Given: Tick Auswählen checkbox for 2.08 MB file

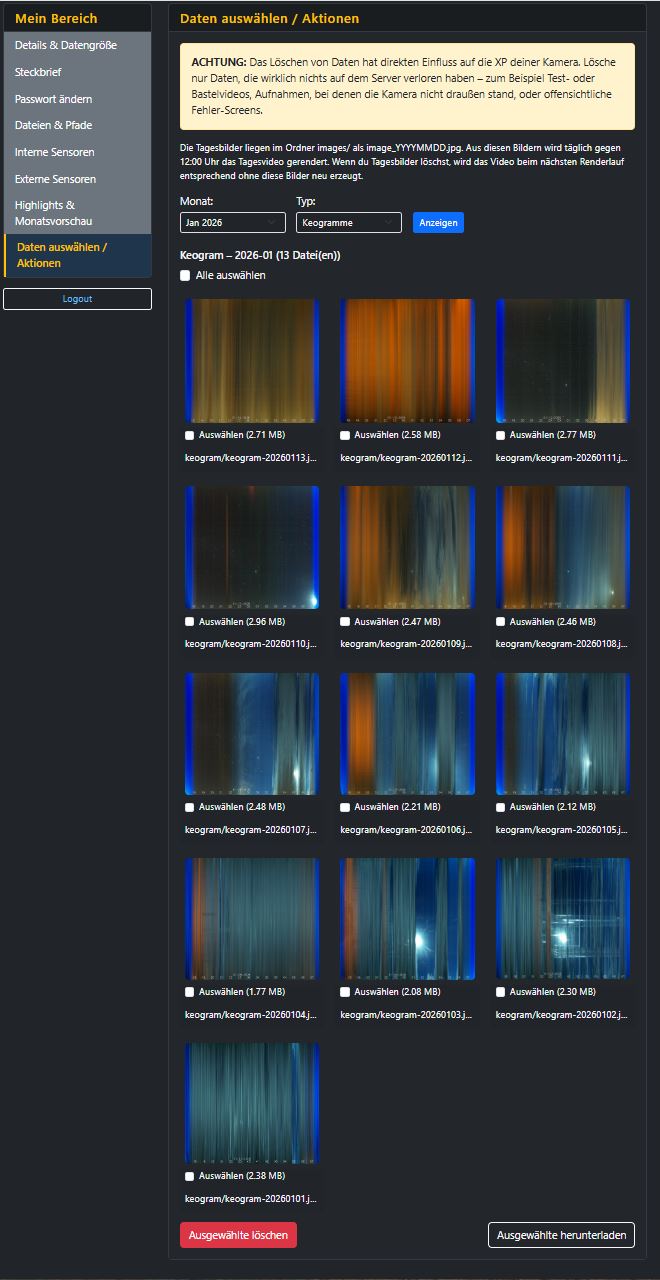Looking at the screenshot, I should coord(345,992).
